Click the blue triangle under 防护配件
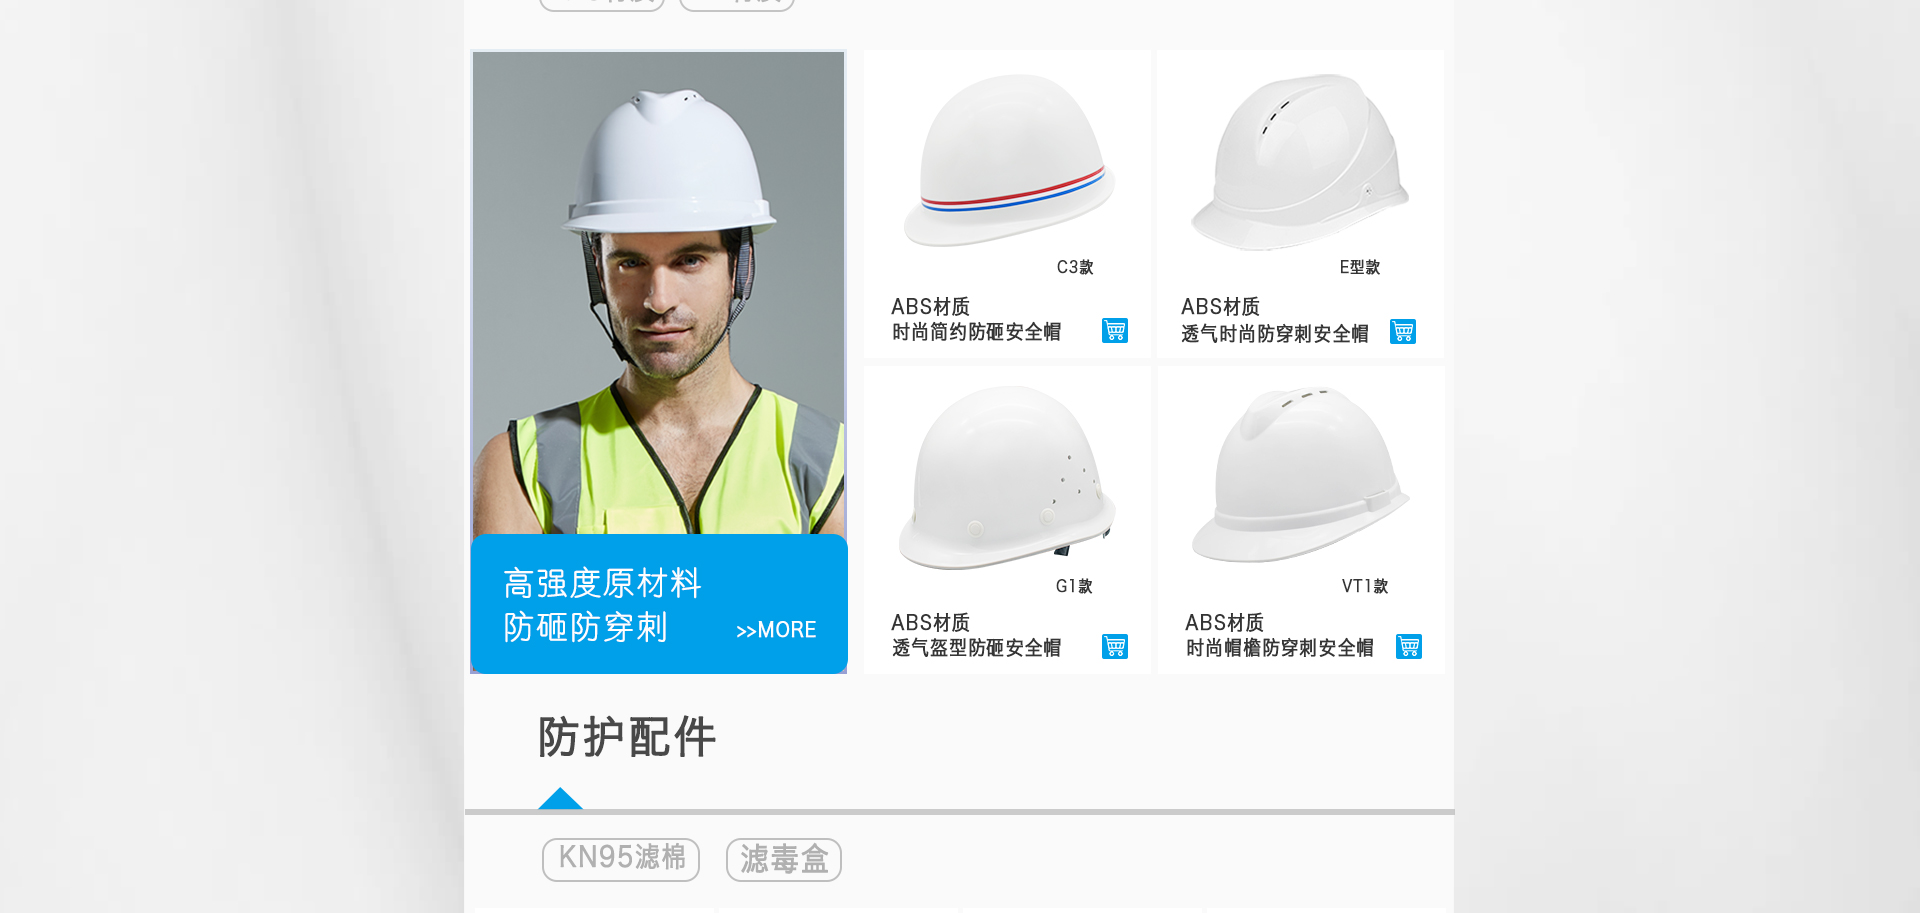The image size is (1920, 913). tap(560, 798)
